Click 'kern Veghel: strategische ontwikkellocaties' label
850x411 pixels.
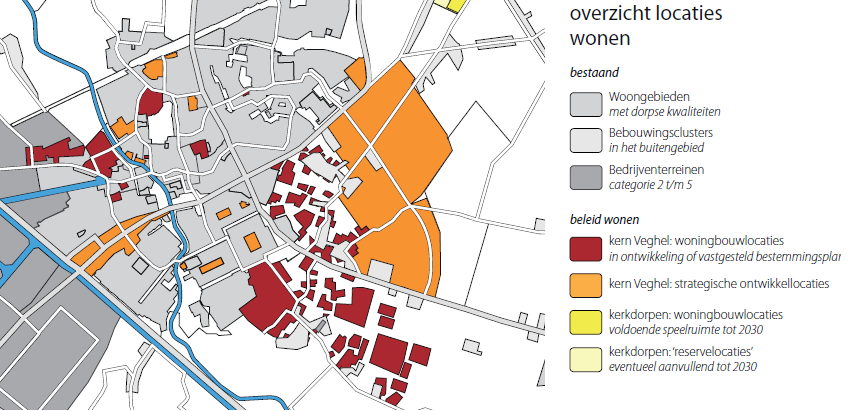pos(719,284)
